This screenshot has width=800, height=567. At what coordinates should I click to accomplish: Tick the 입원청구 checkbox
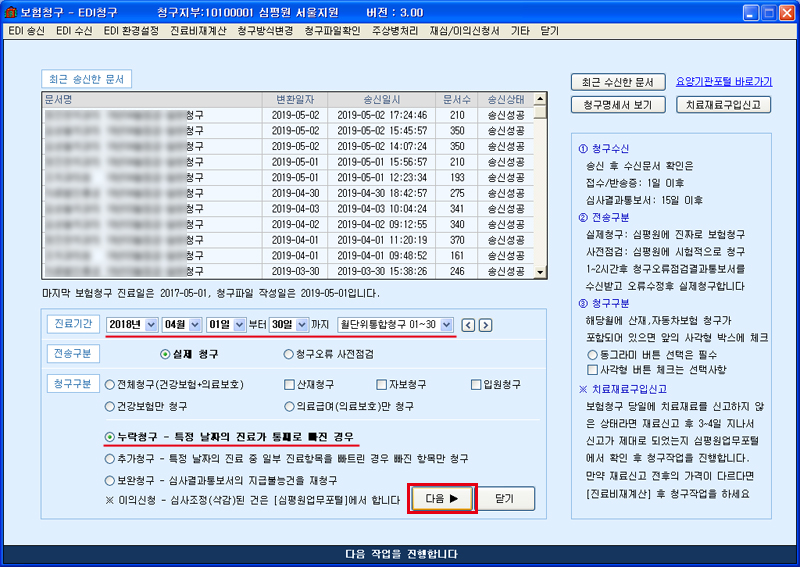[x=477, y=384]
